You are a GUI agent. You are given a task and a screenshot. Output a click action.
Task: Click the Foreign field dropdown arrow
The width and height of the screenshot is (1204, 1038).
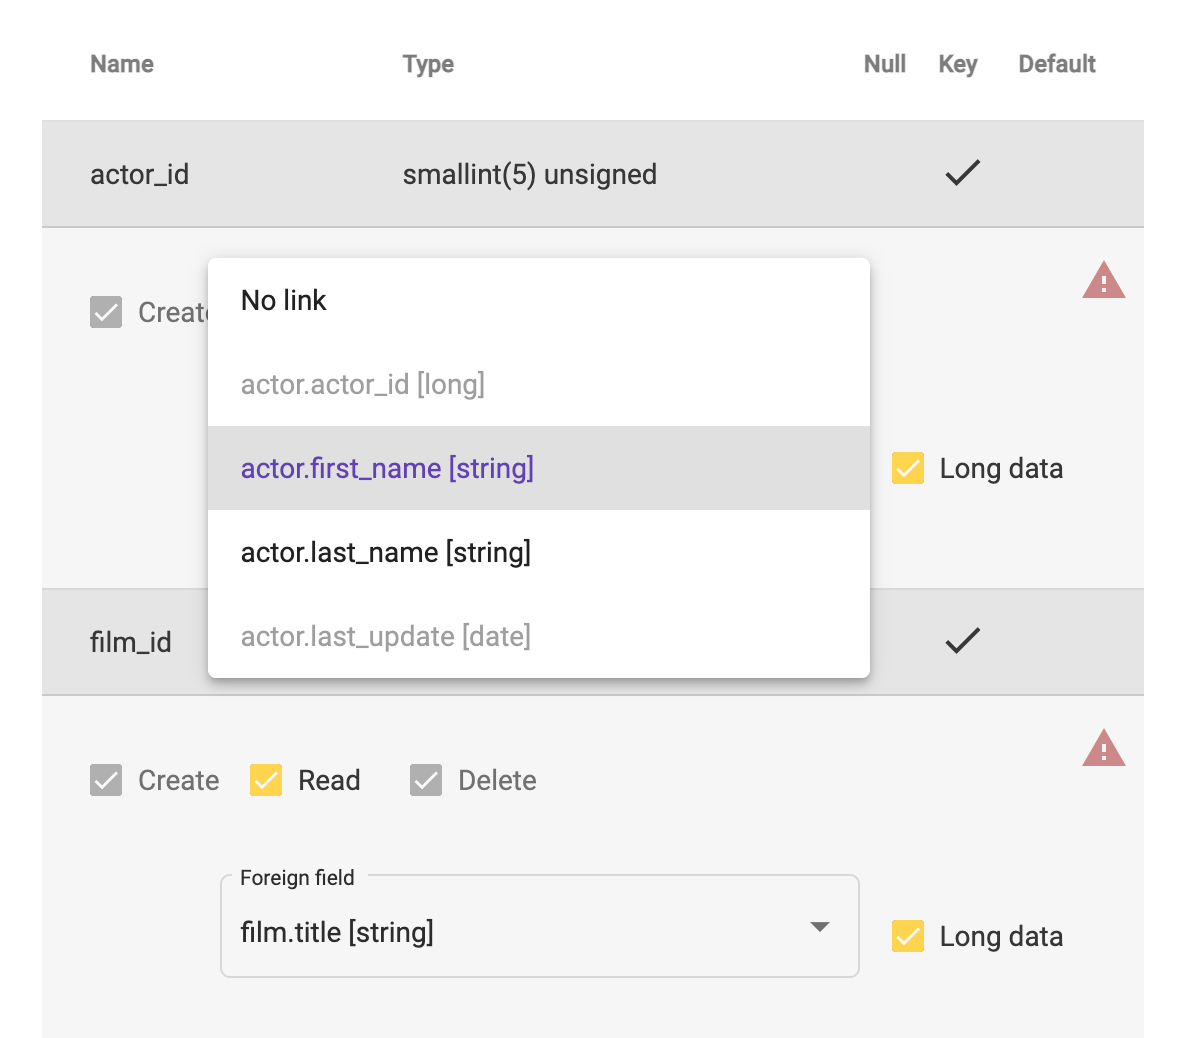[x=820, y=927]
